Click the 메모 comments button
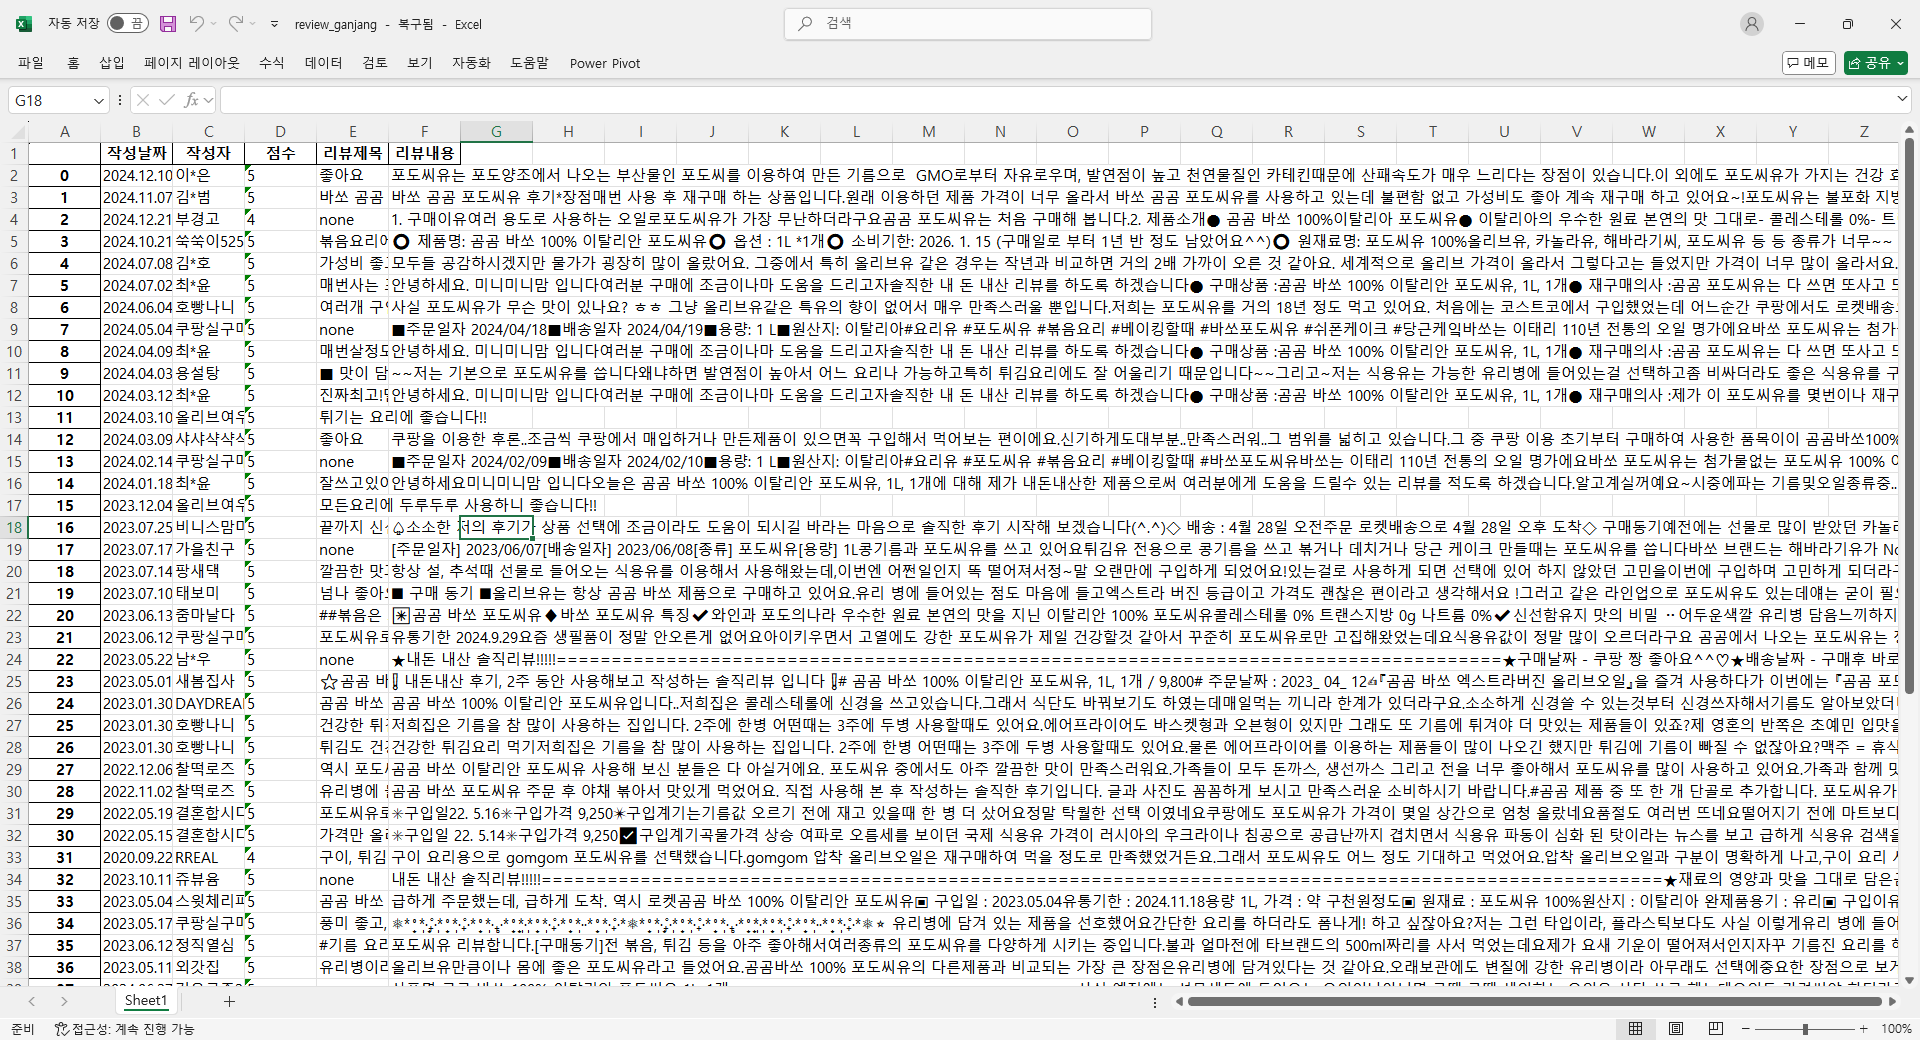The image size is (1920, 1040). click(1808, 63)
